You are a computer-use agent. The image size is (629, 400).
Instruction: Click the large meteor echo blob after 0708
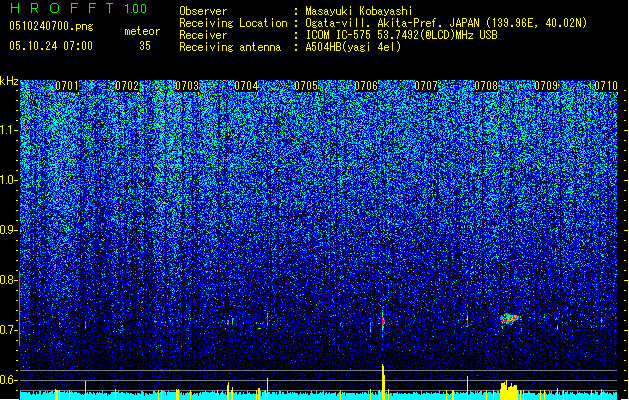click(x=509, y=319)
